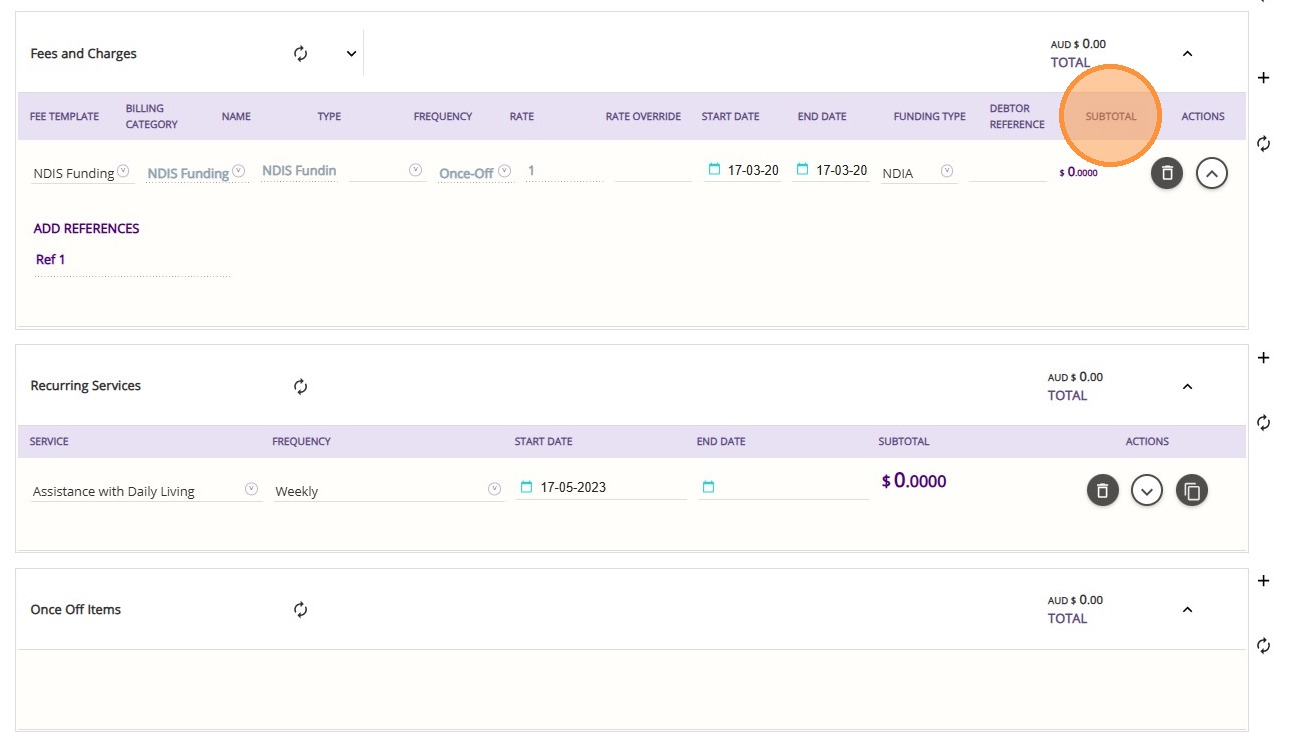This screenshot has width=1311, height=732.
Task: Open the Assistance with Daily Living service dropdown
Action: click(251, 489)
